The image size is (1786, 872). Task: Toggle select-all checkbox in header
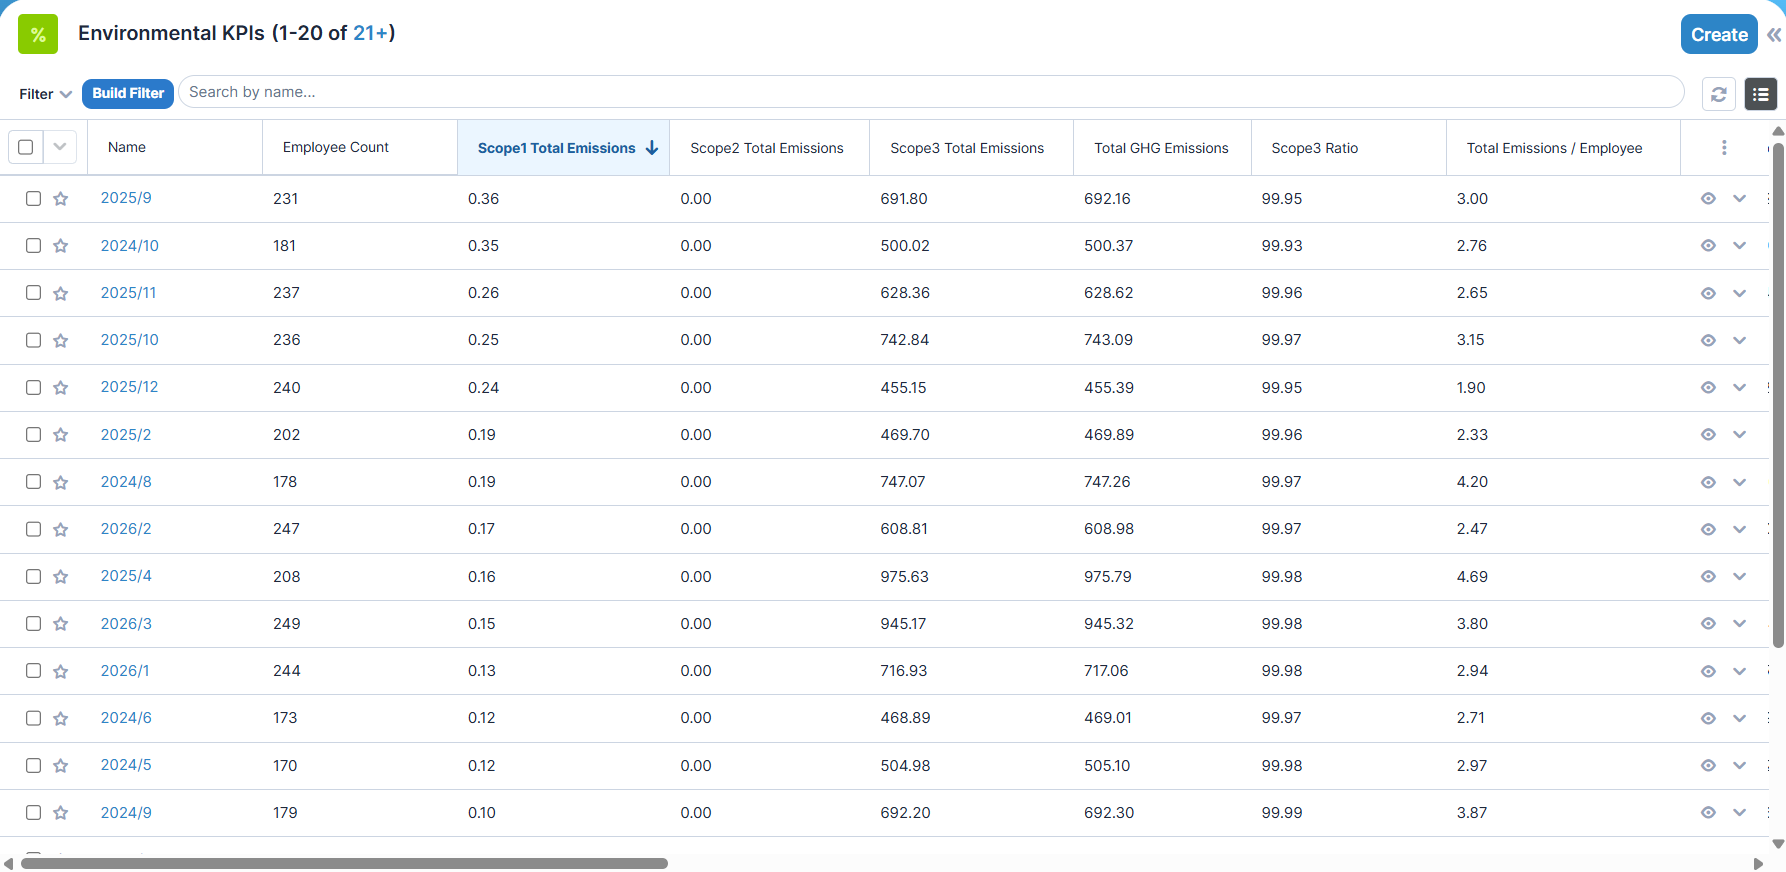26,147
